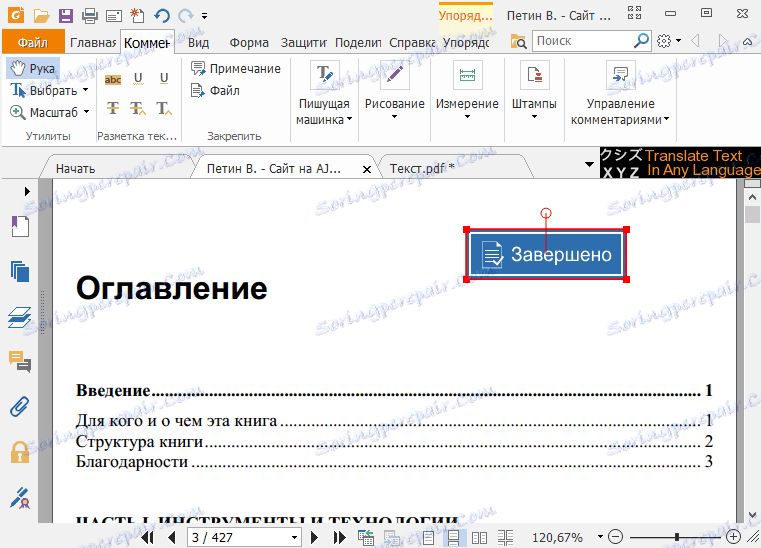
Task: Go to the first page
Action: pyautogui.click(x=148, y=537)
